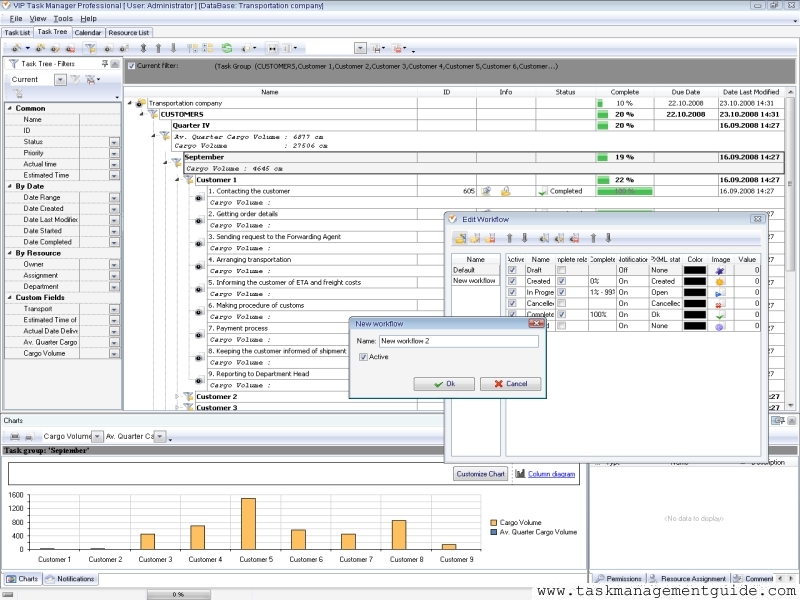
Task: Open the Cargo Volume dropdown in Charts
Action: (96, 437)
